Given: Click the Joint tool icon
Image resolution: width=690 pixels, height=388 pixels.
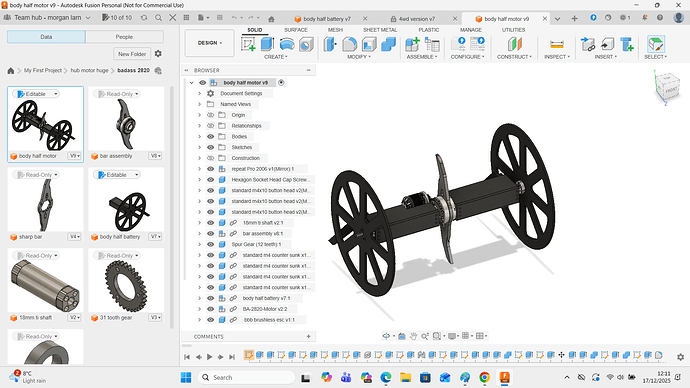Looking at the screenshot, I should click(432, 44).
